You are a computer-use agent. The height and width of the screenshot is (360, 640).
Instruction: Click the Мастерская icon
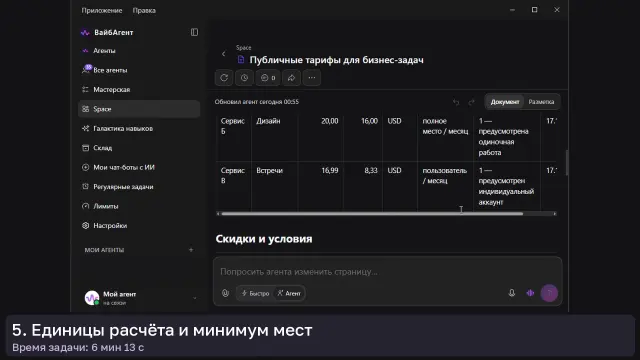[x=85, y=89]
